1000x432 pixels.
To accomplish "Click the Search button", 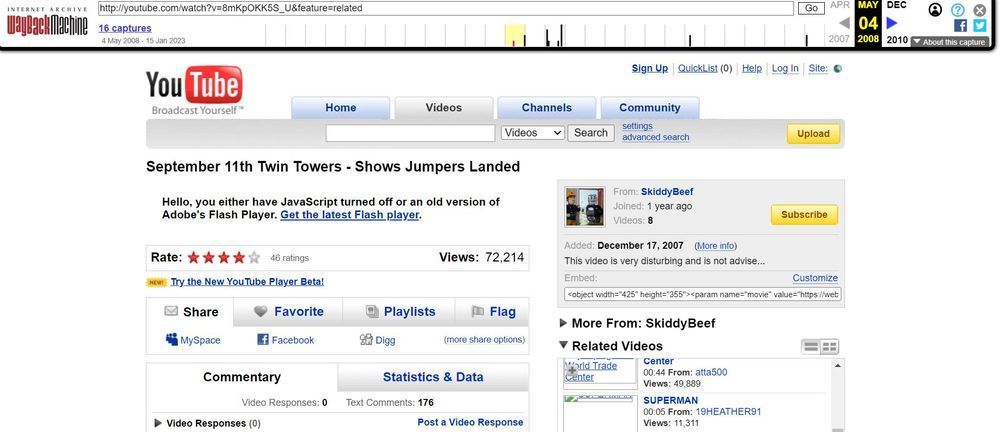I will pyautogui.click(x=591, y=133).
